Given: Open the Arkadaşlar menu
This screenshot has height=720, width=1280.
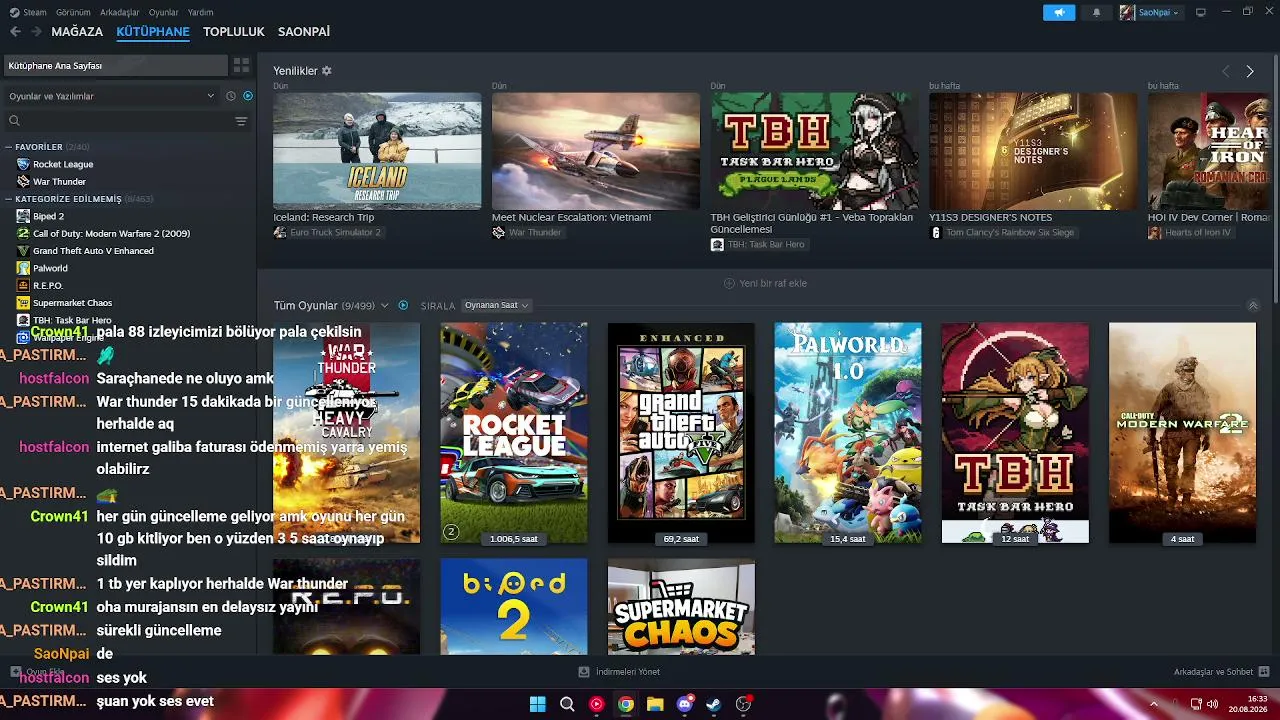Looking at the screenshot, I should (120, 12).
